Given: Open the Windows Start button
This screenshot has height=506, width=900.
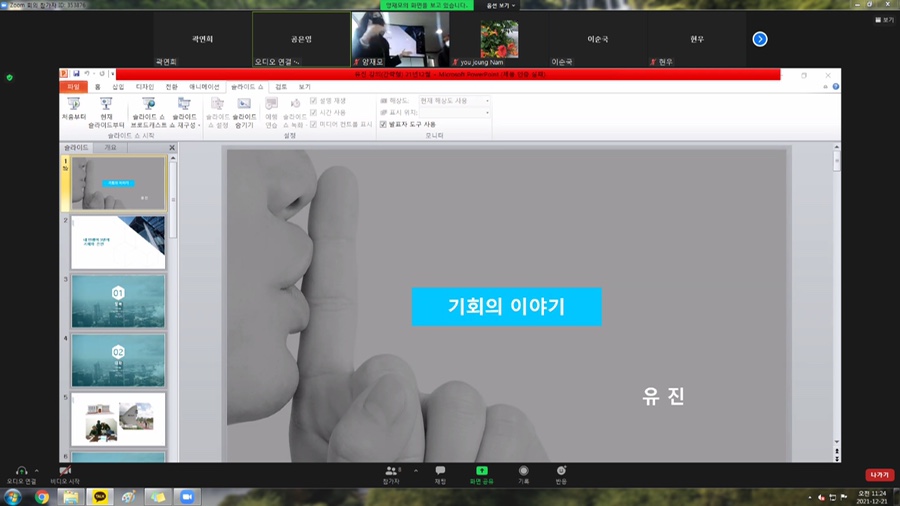Looking at the screenshot, I should pos(13,497).
